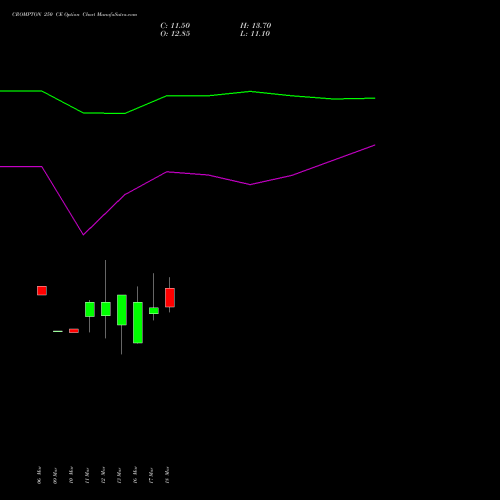
Task: Click the open value 'O: 12.85'
Action: click(175, 34)
